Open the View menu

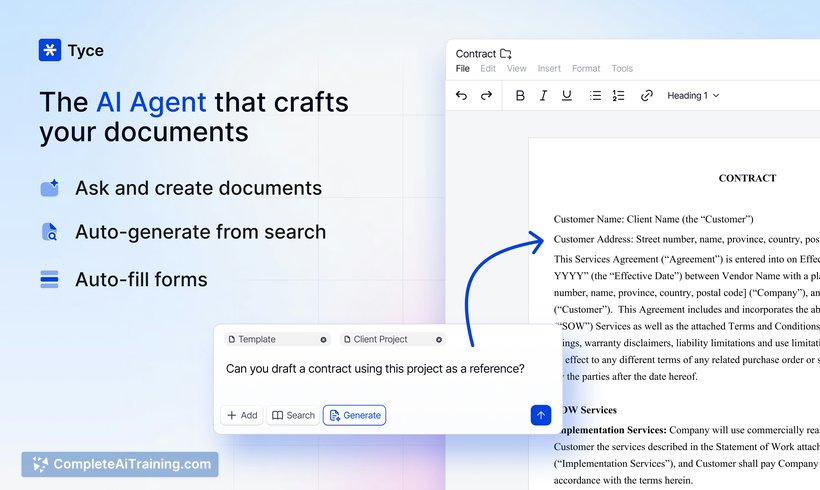tap(516, 69)
